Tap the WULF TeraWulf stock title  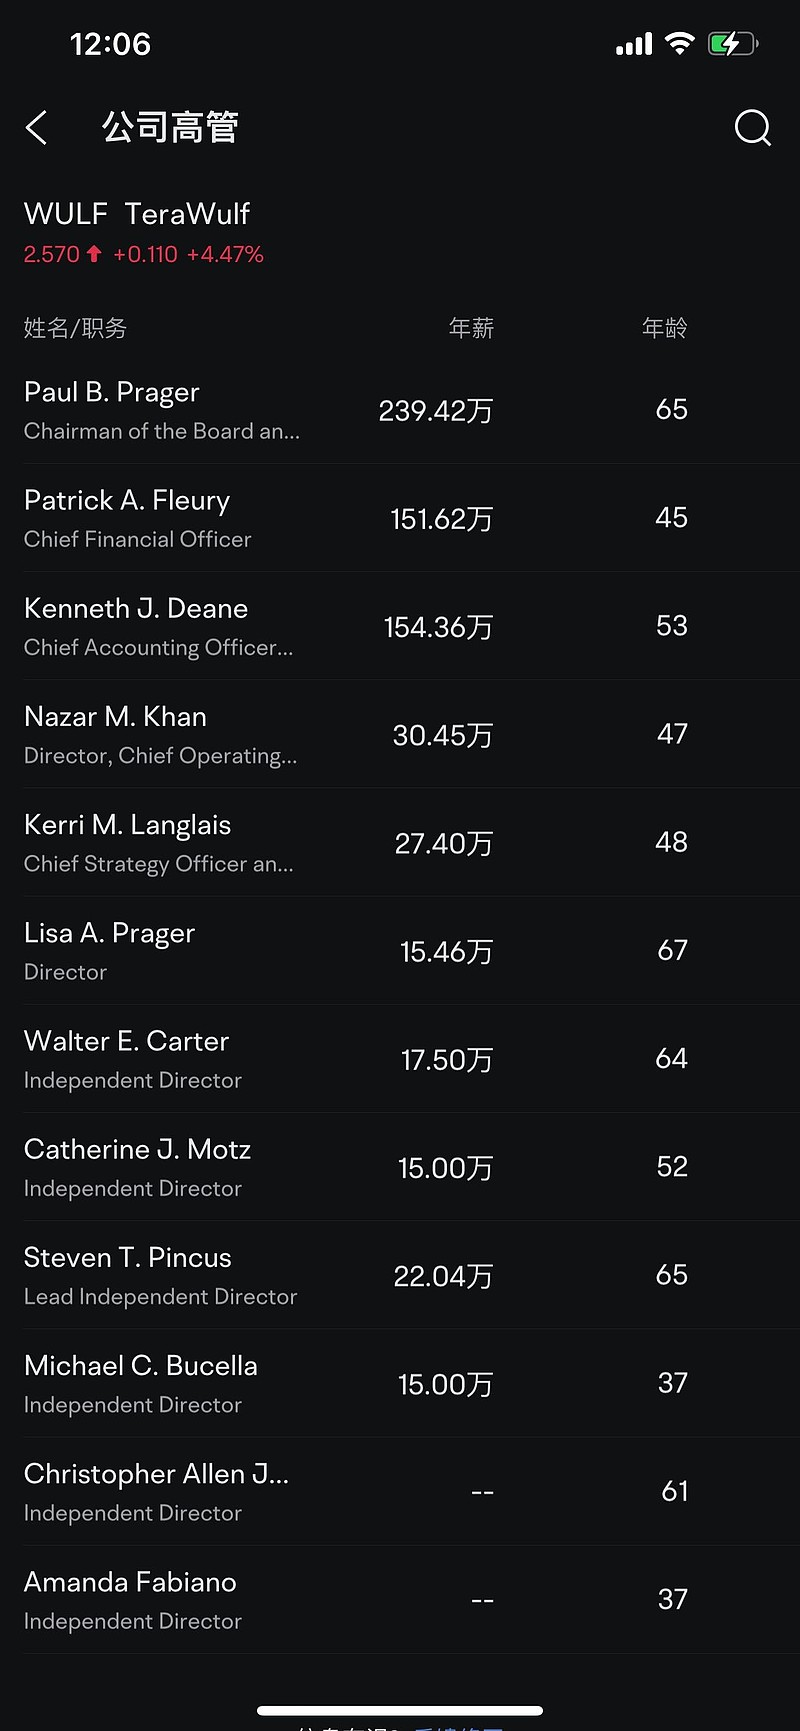pos(137,214)
